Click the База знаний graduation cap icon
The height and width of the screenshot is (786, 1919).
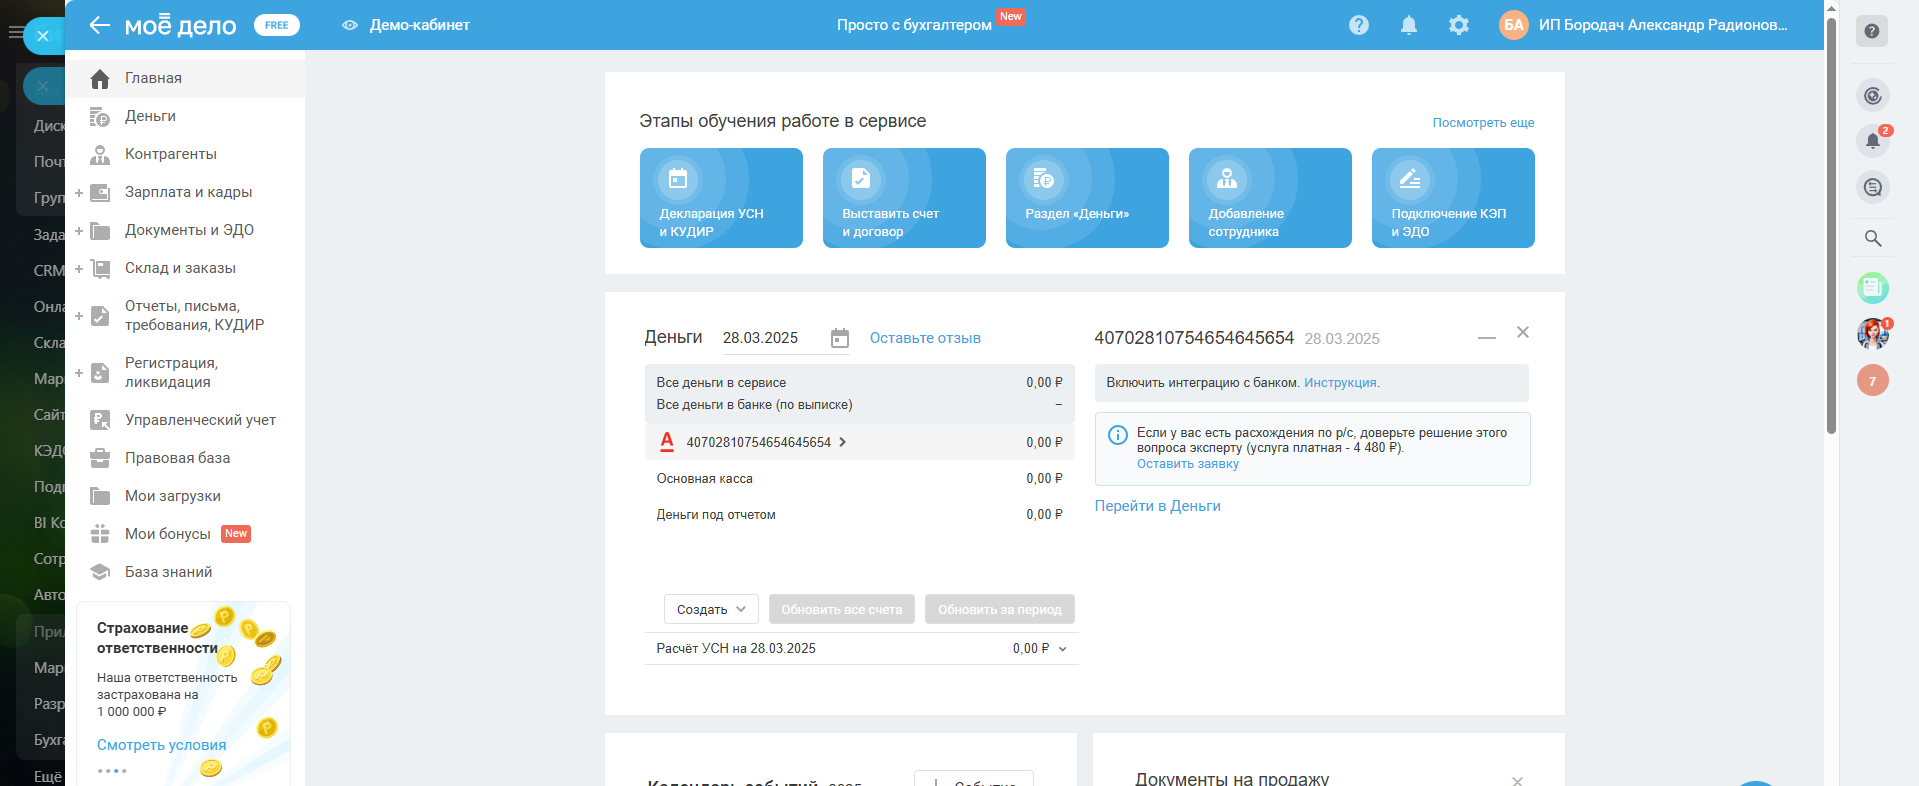tap(100, 572)
